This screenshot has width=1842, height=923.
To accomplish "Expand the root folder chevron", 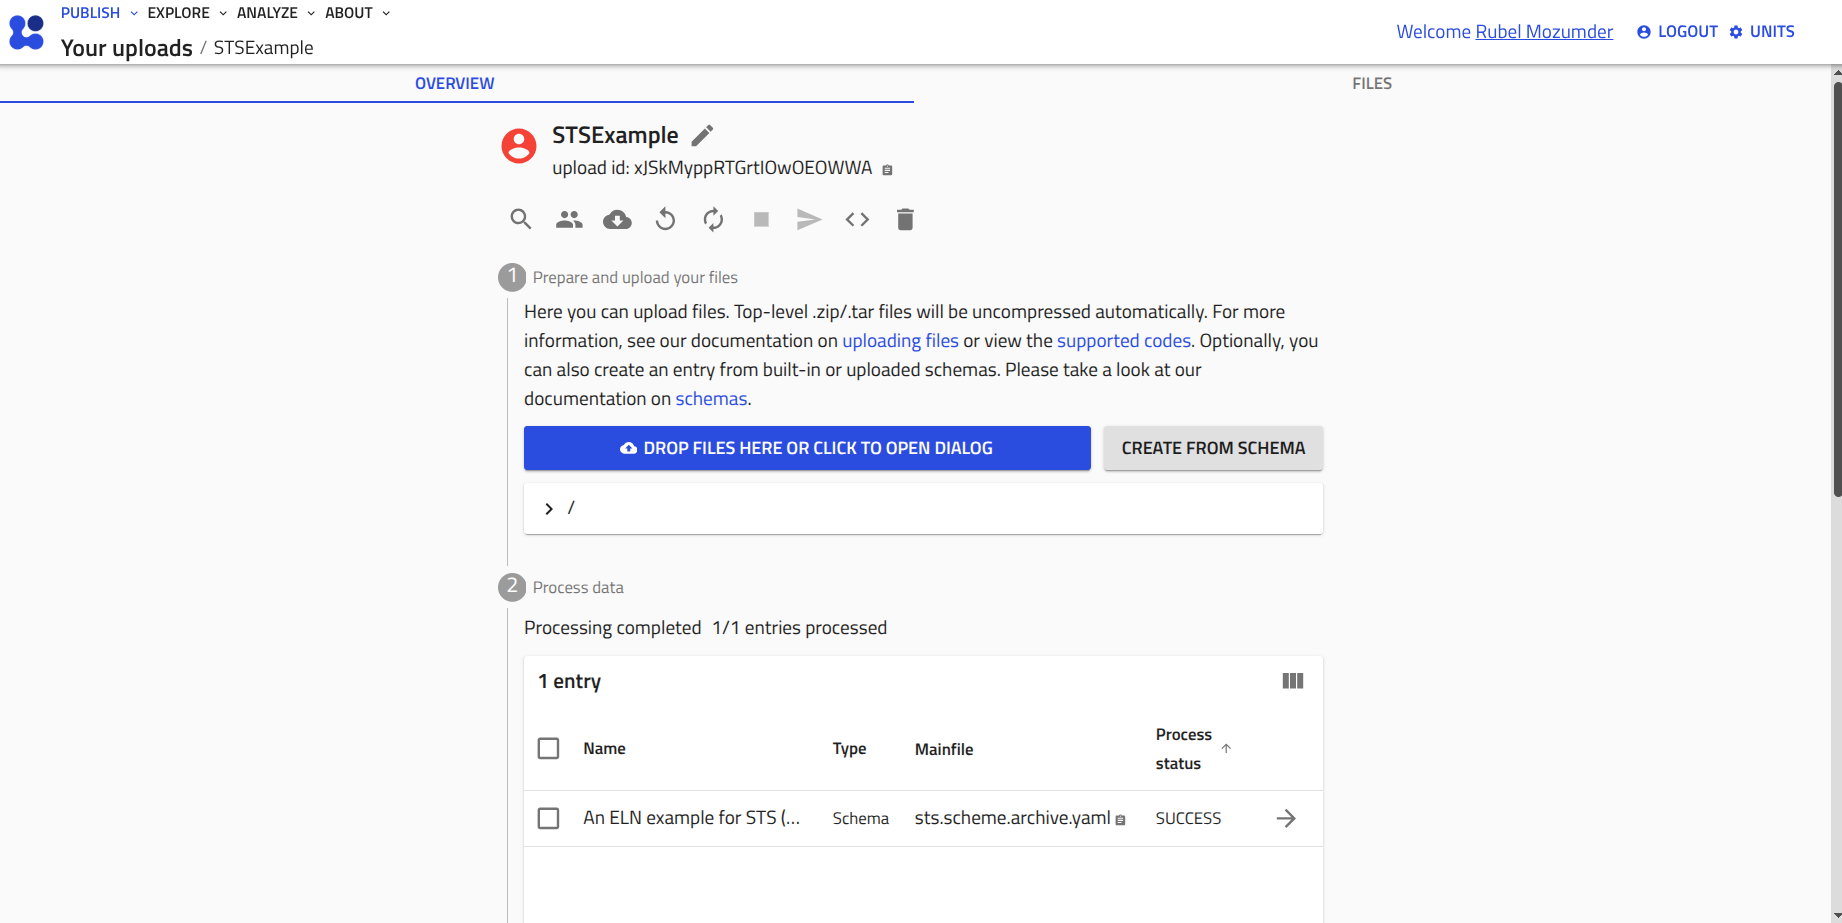I will pos(549,509).
